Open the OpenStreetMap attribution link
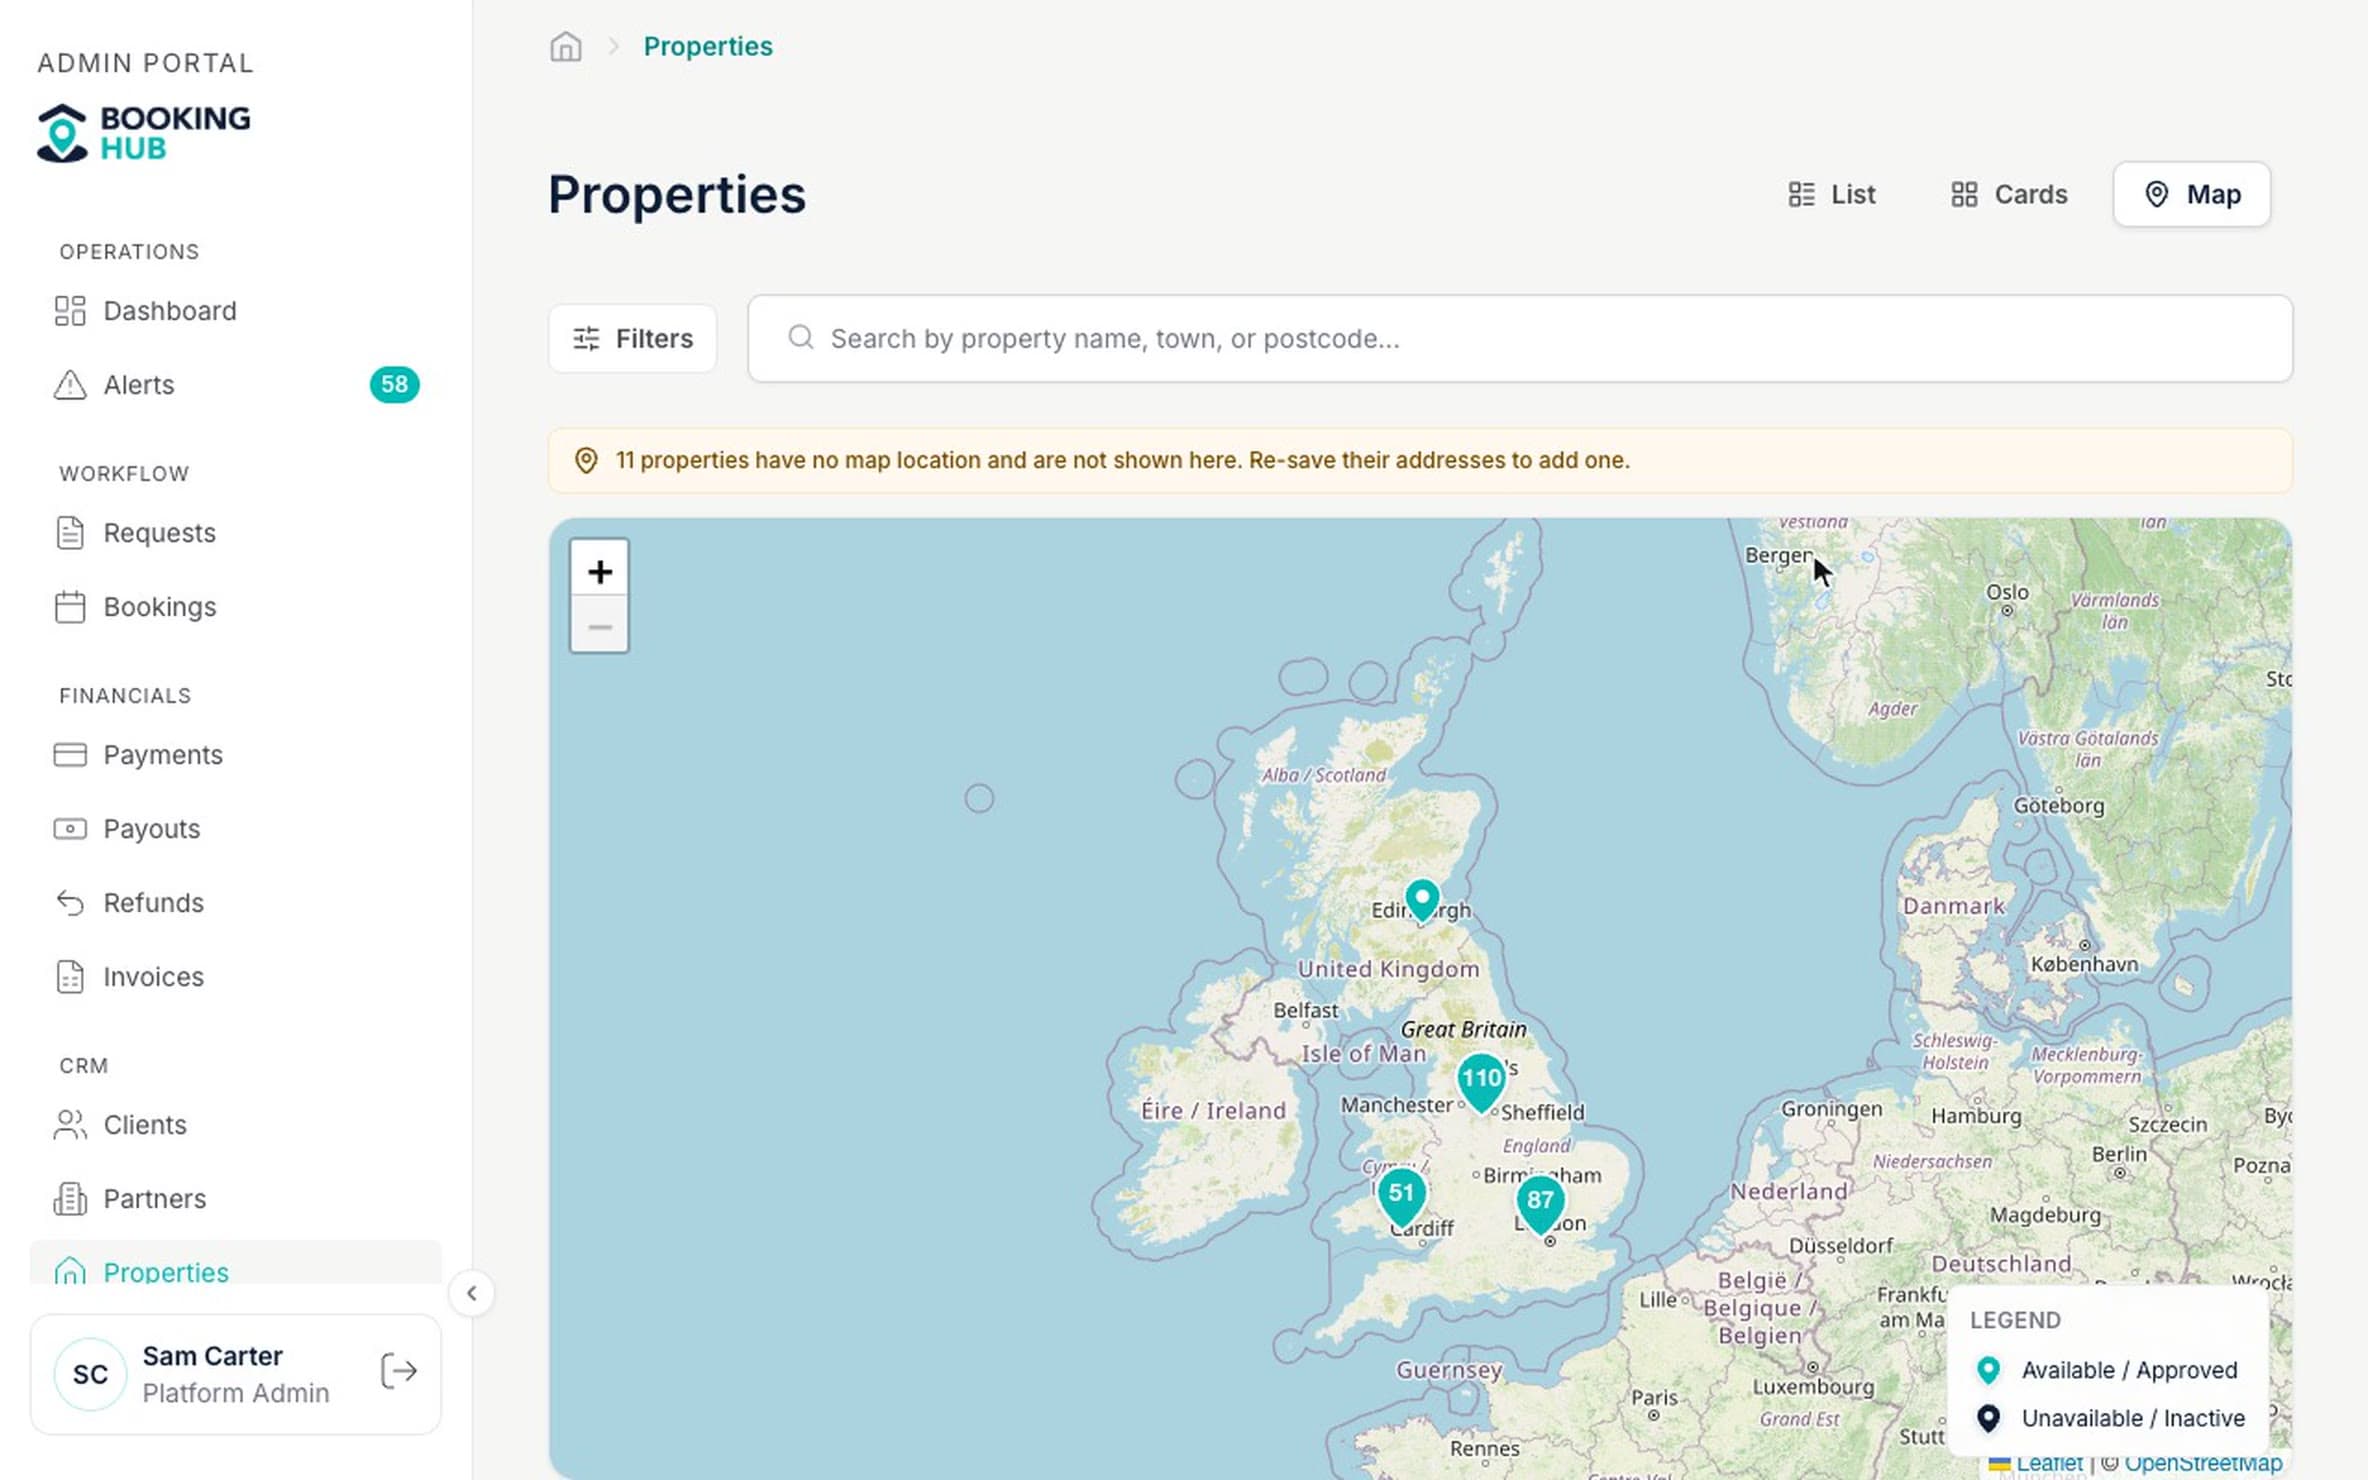Viewport: 2368px width, 1480px height. point(2203,1463)
